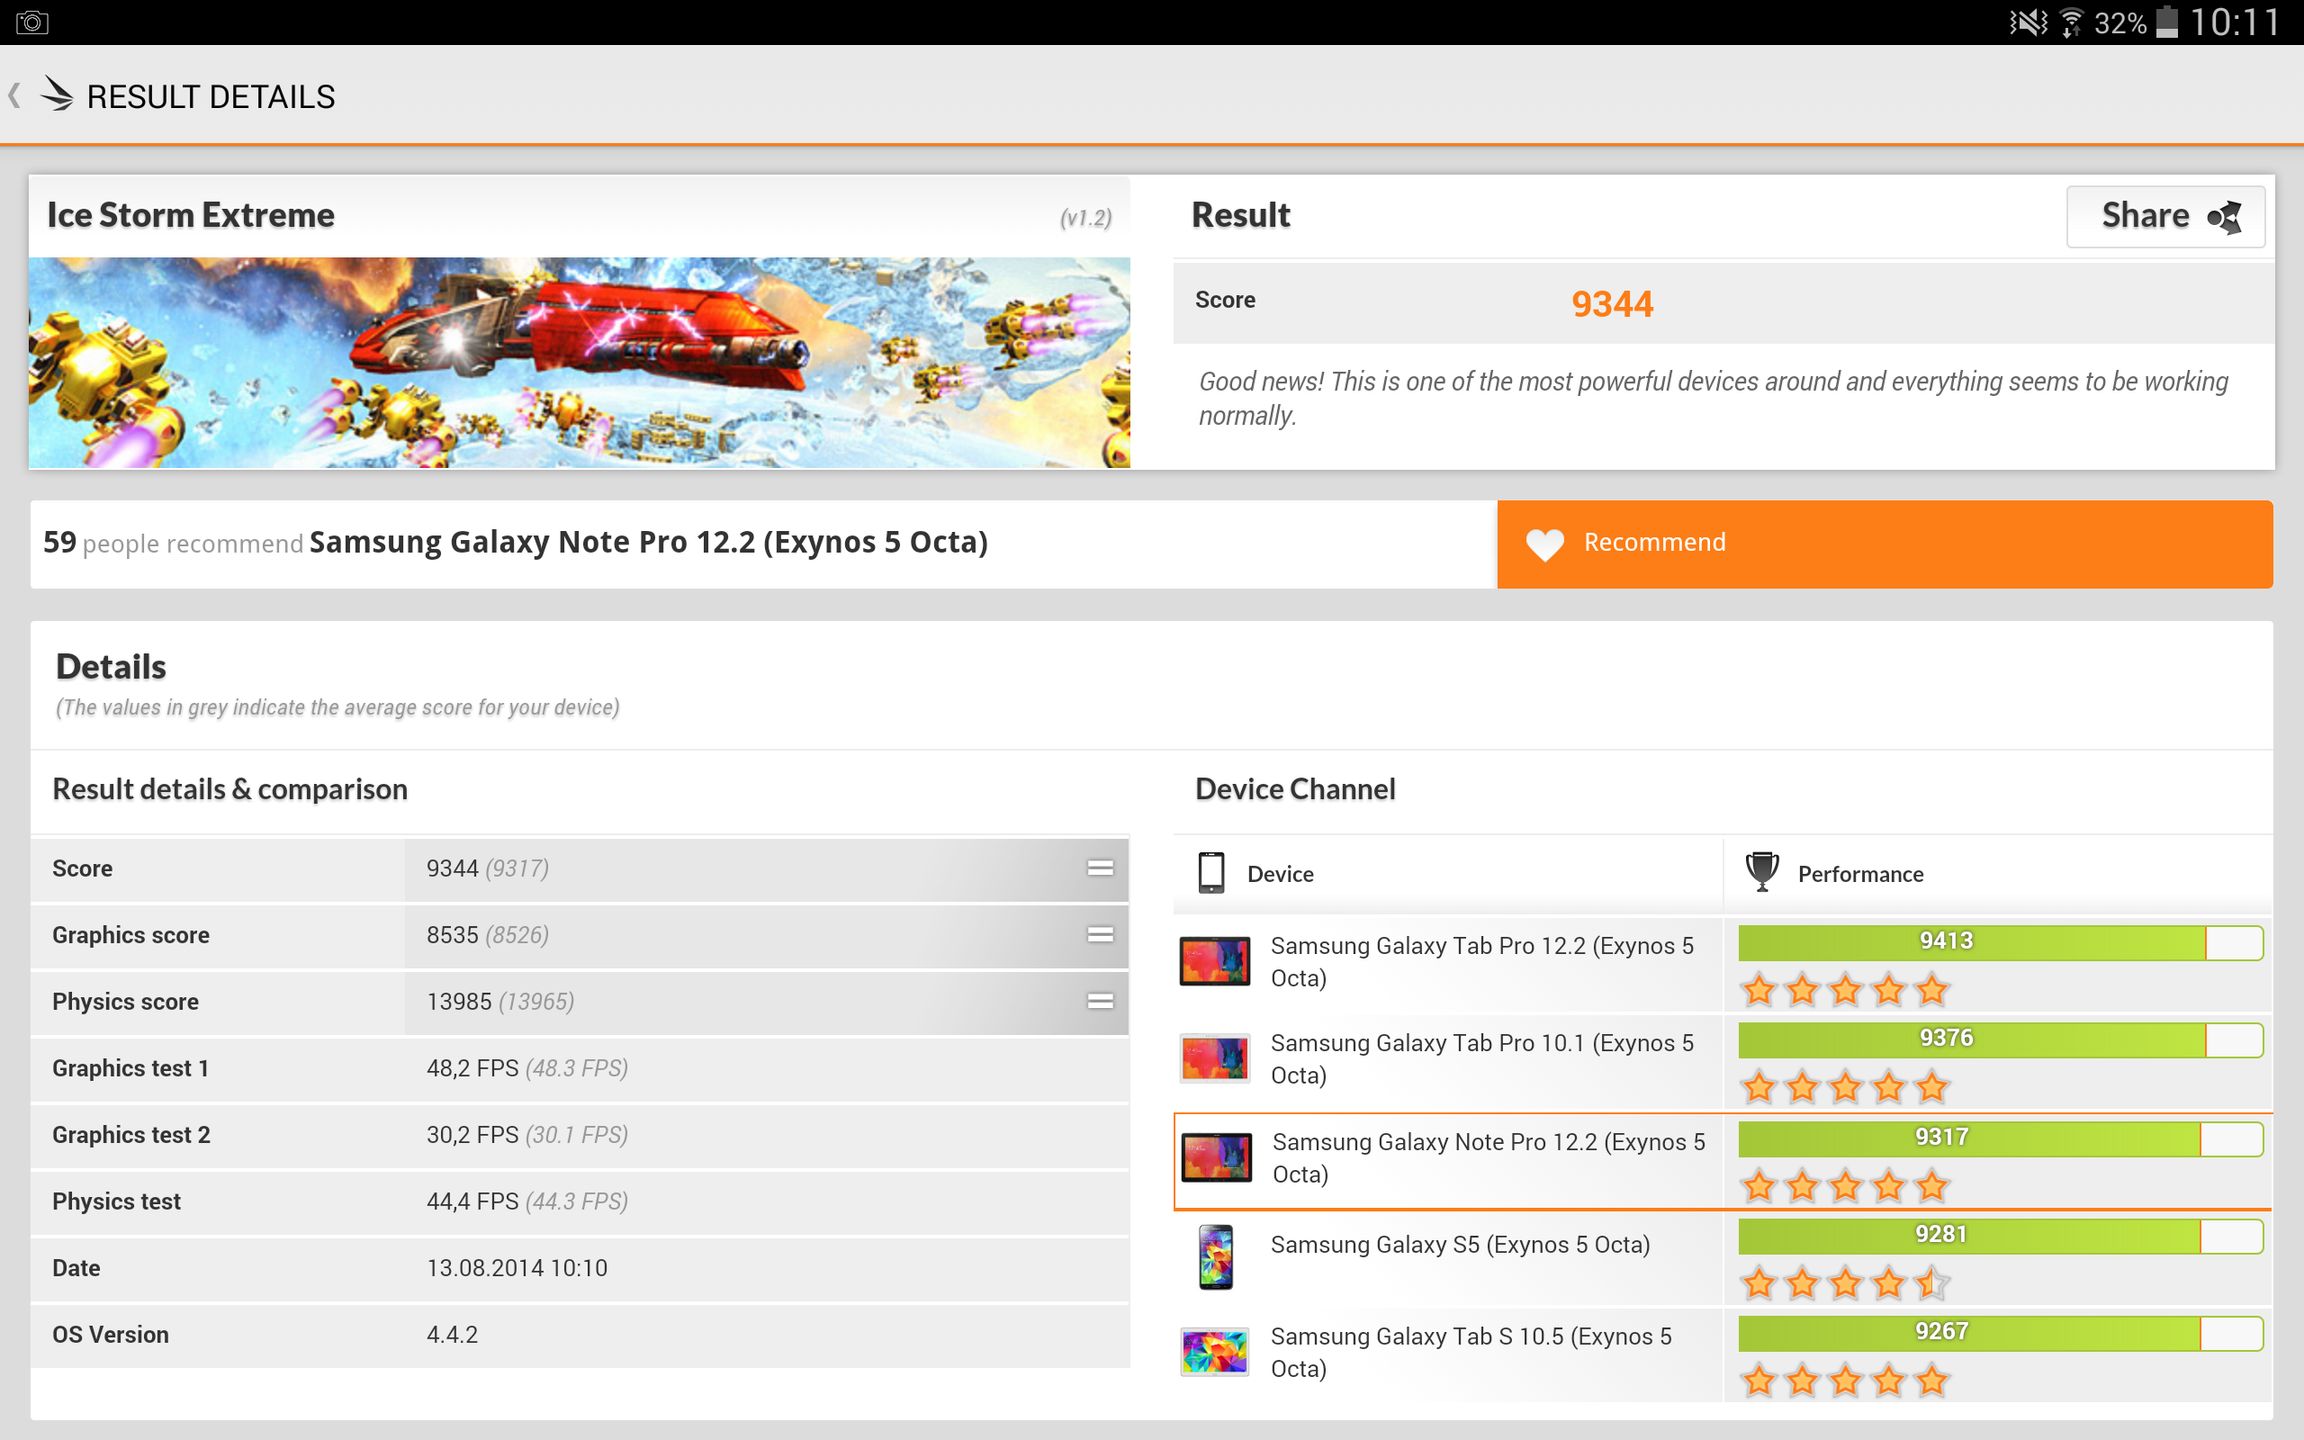Open the Samsung Galaxy Tab Pro 12.2 entry
The image size is (2304, 1440).
tap(1481, 961)
